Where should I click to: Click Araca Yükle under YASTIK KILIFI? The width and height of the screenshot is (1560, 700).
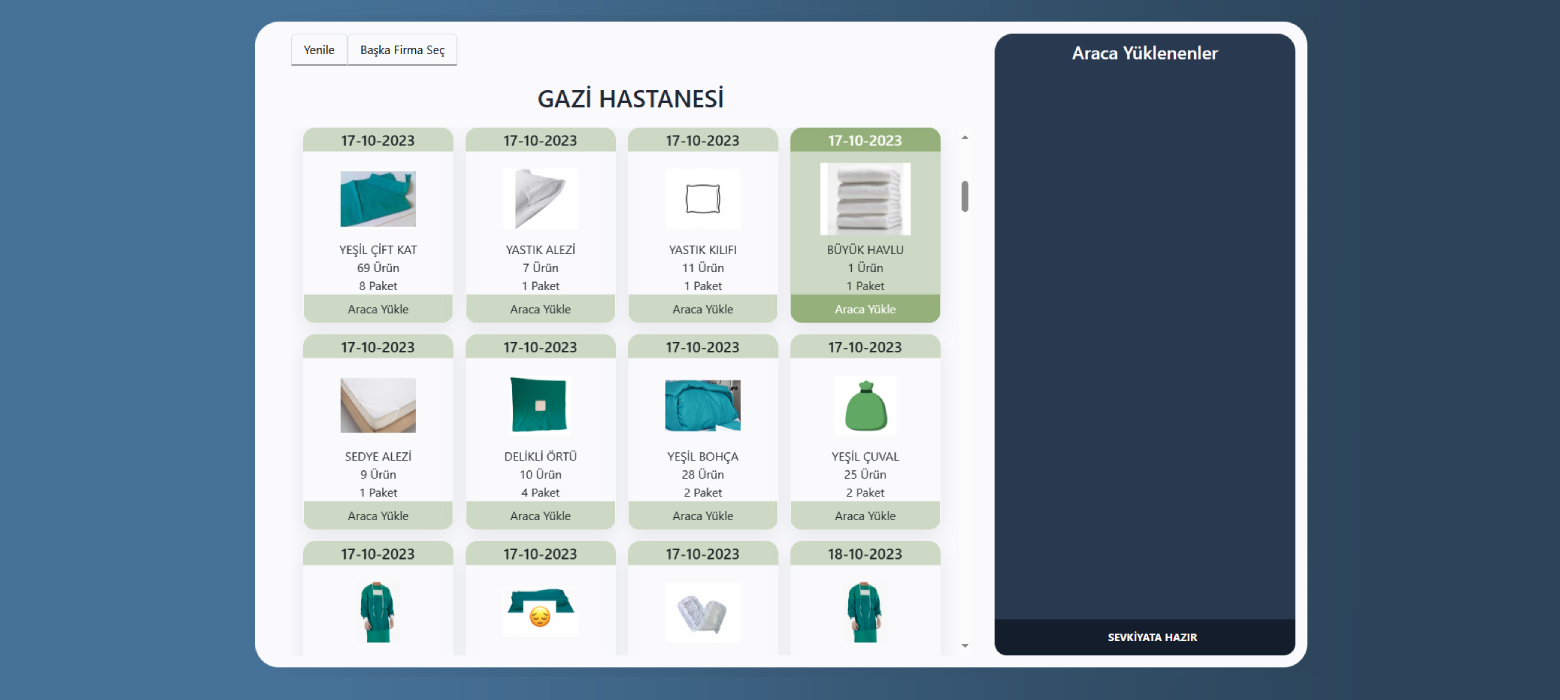[x=703, y=309]
